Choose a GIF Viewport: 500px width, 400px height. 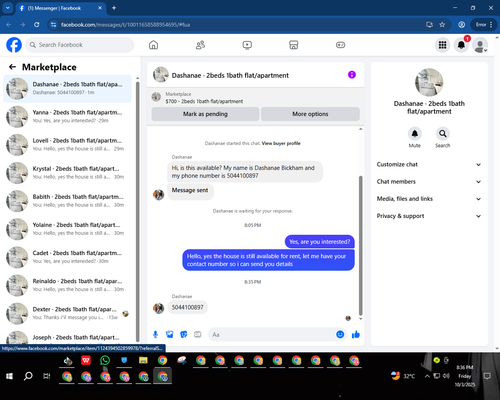pyautogui.click(x=198, y=334)
